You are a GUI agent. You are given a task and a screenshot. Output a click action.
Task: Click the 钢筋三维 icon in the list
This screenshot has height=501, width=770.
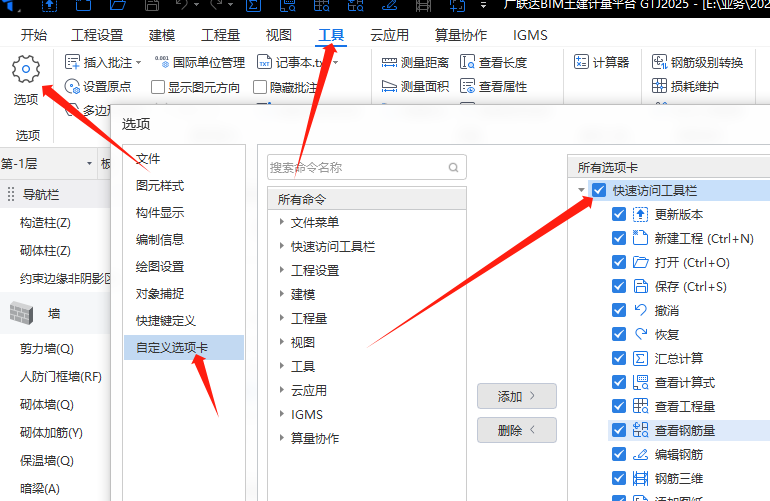[640, 478]
